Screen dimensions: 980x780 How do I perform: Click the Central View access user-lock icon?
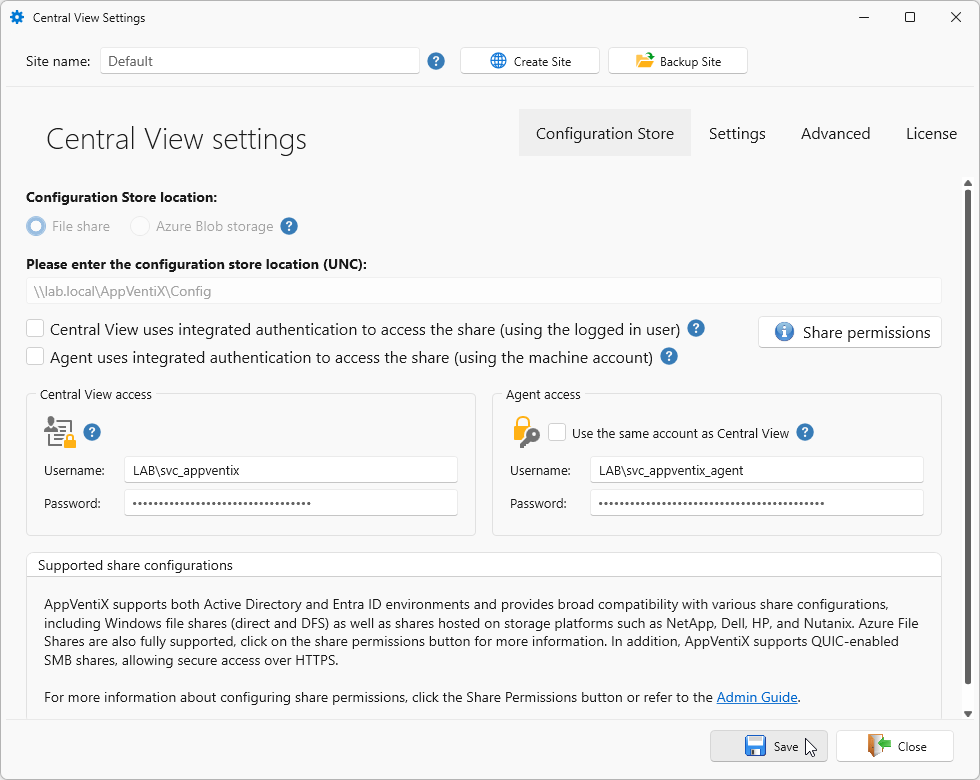pyautogui.click(x=59, y=432)
